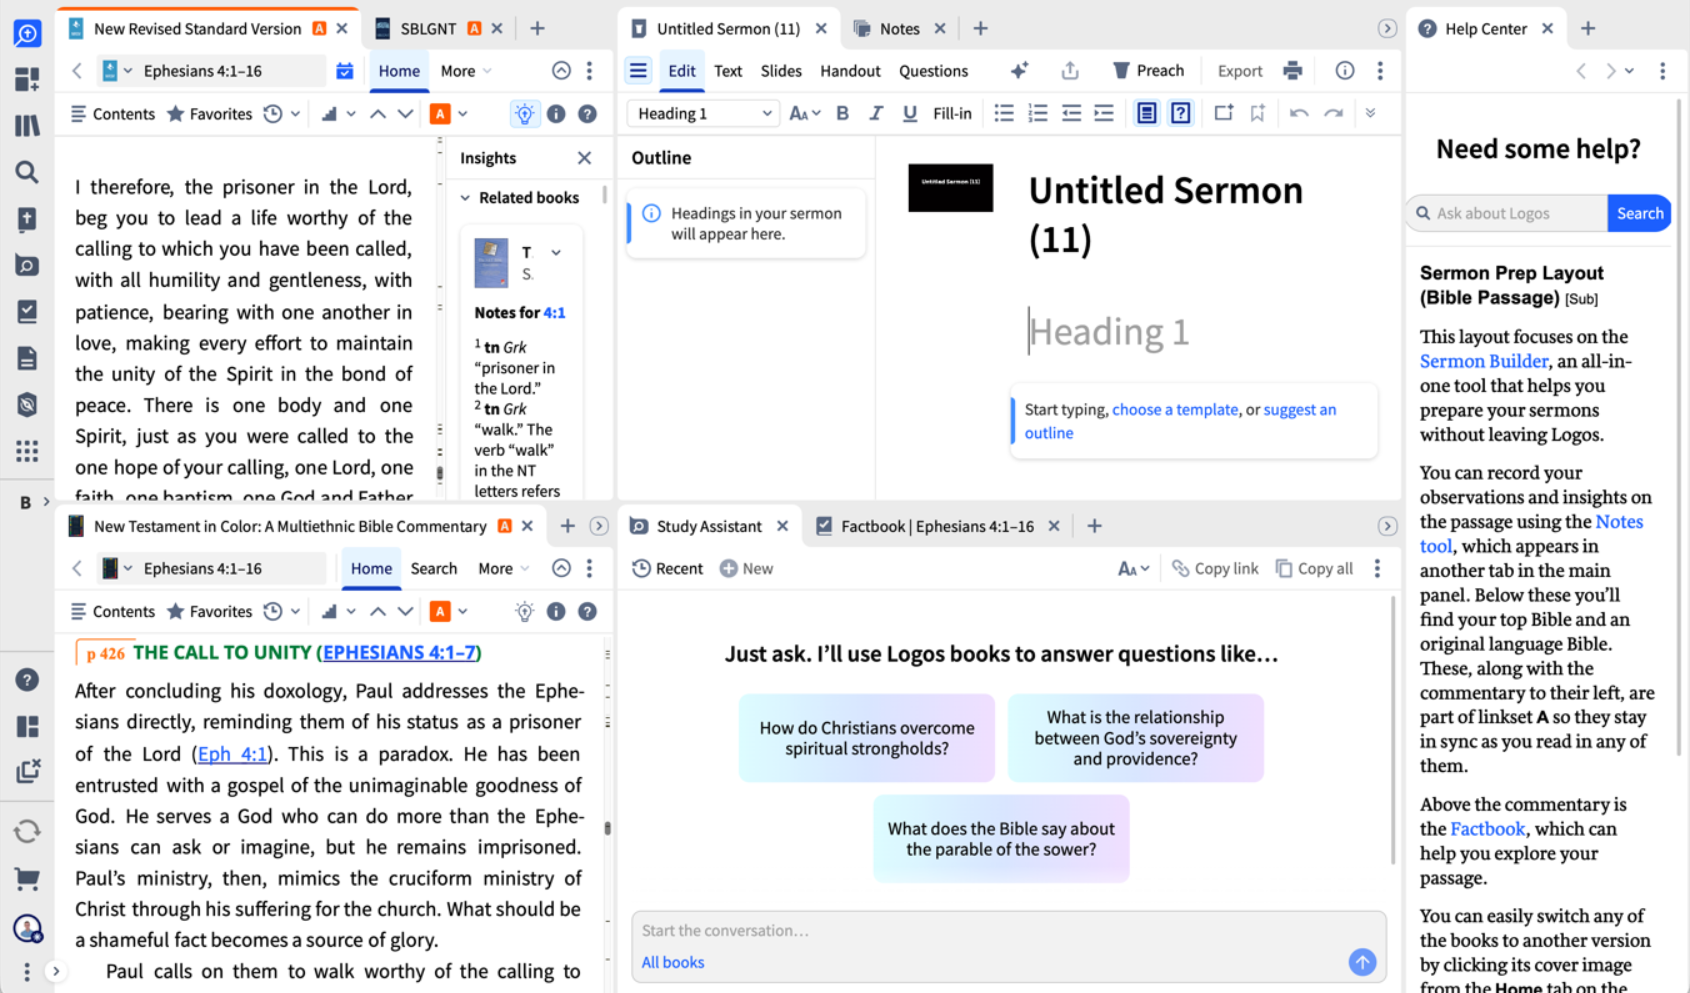Click the commentary panel vertical scrollbar
1690x993 pixels.
(608, 828)
